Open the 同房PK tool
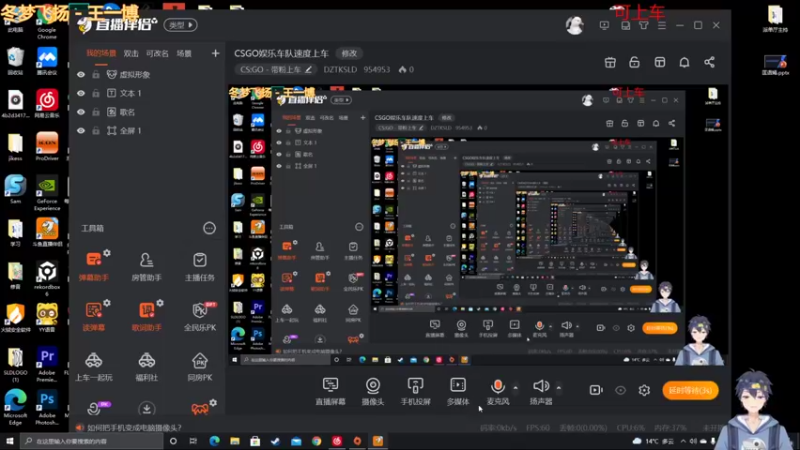Image resolution: width=800 pixels, height=450 pixels. point(199,366)
